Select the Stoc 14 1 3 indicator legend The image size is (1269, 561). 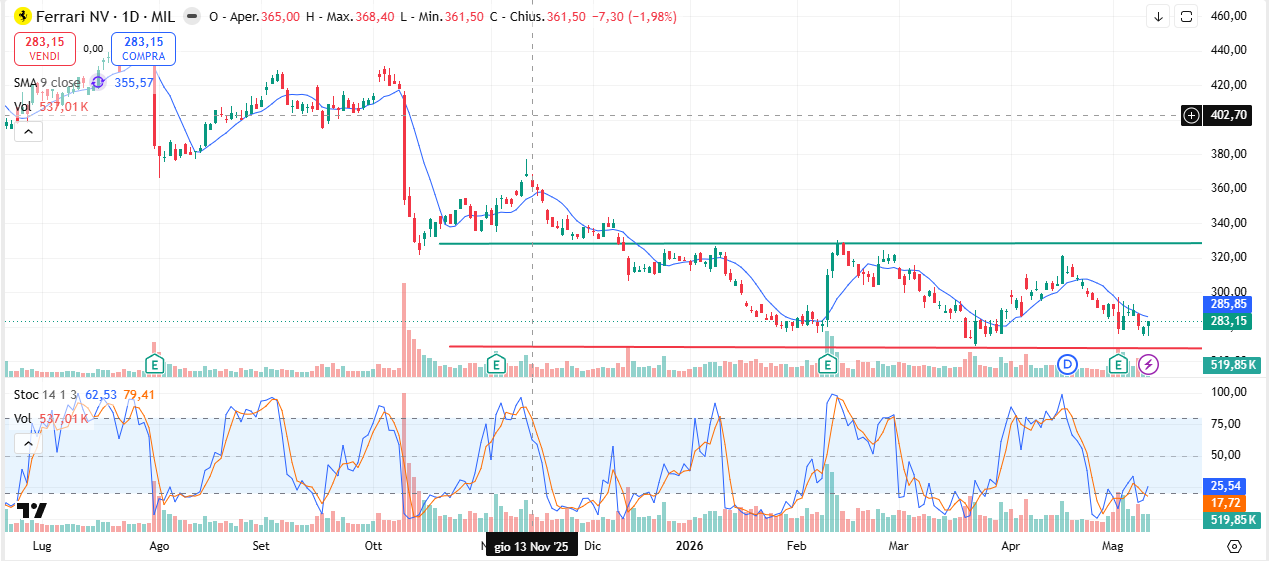click(x=47, y=395)
